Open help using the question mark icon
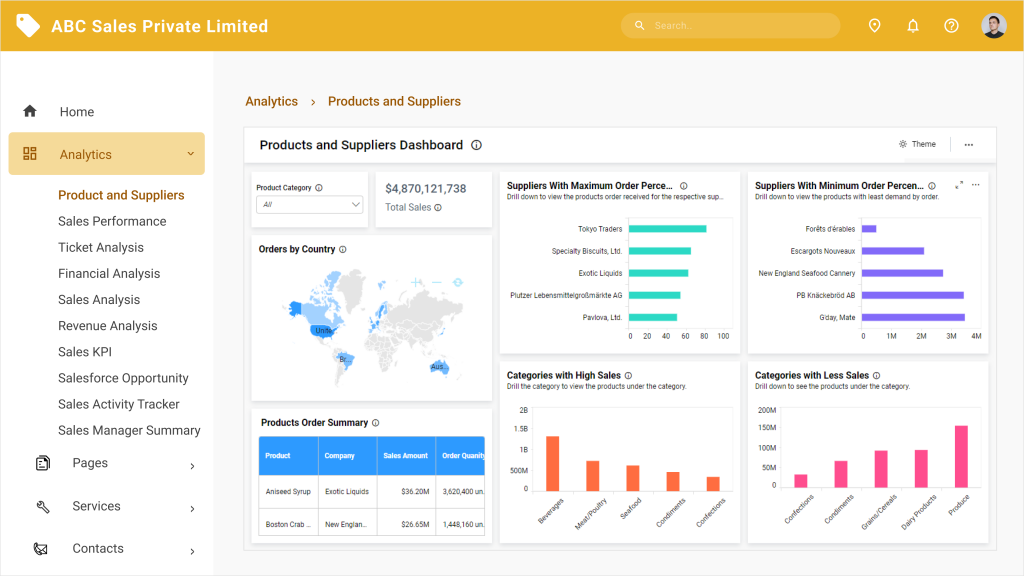The image size is (1024, 576). point(950,25)
